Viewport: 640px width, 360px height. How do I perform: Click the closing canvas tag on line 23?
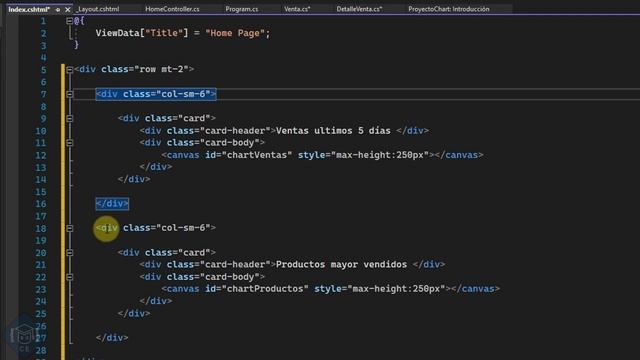point(476,289)
